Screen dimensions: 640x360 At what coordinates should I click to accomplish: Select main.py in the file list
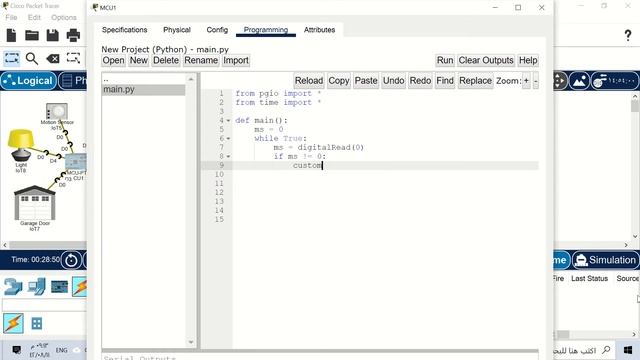click(143, 89)
